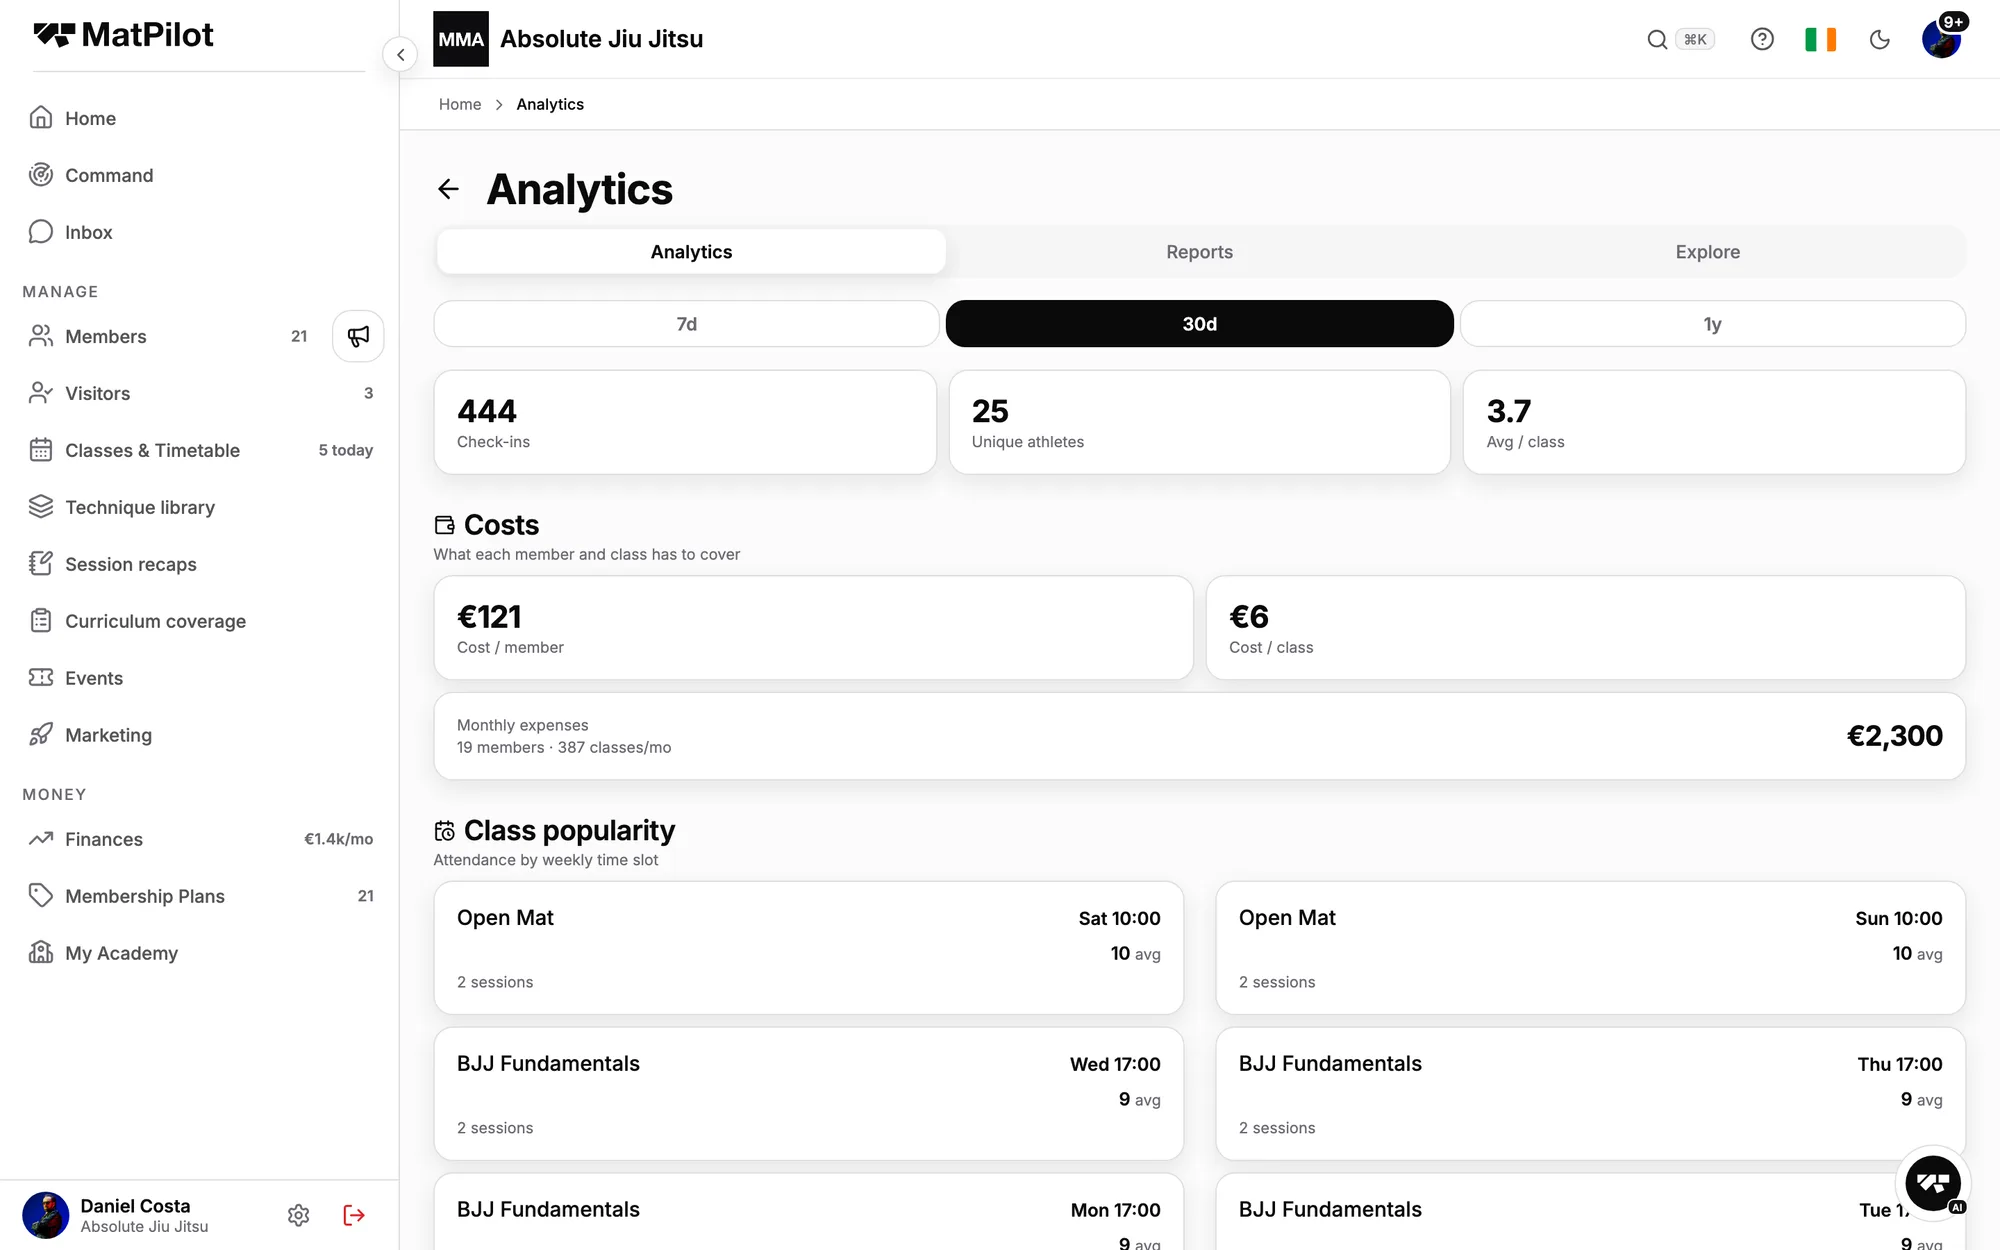Select the Analytics tab
The height and width of the screenshot is (1250, 2000).
691,252
